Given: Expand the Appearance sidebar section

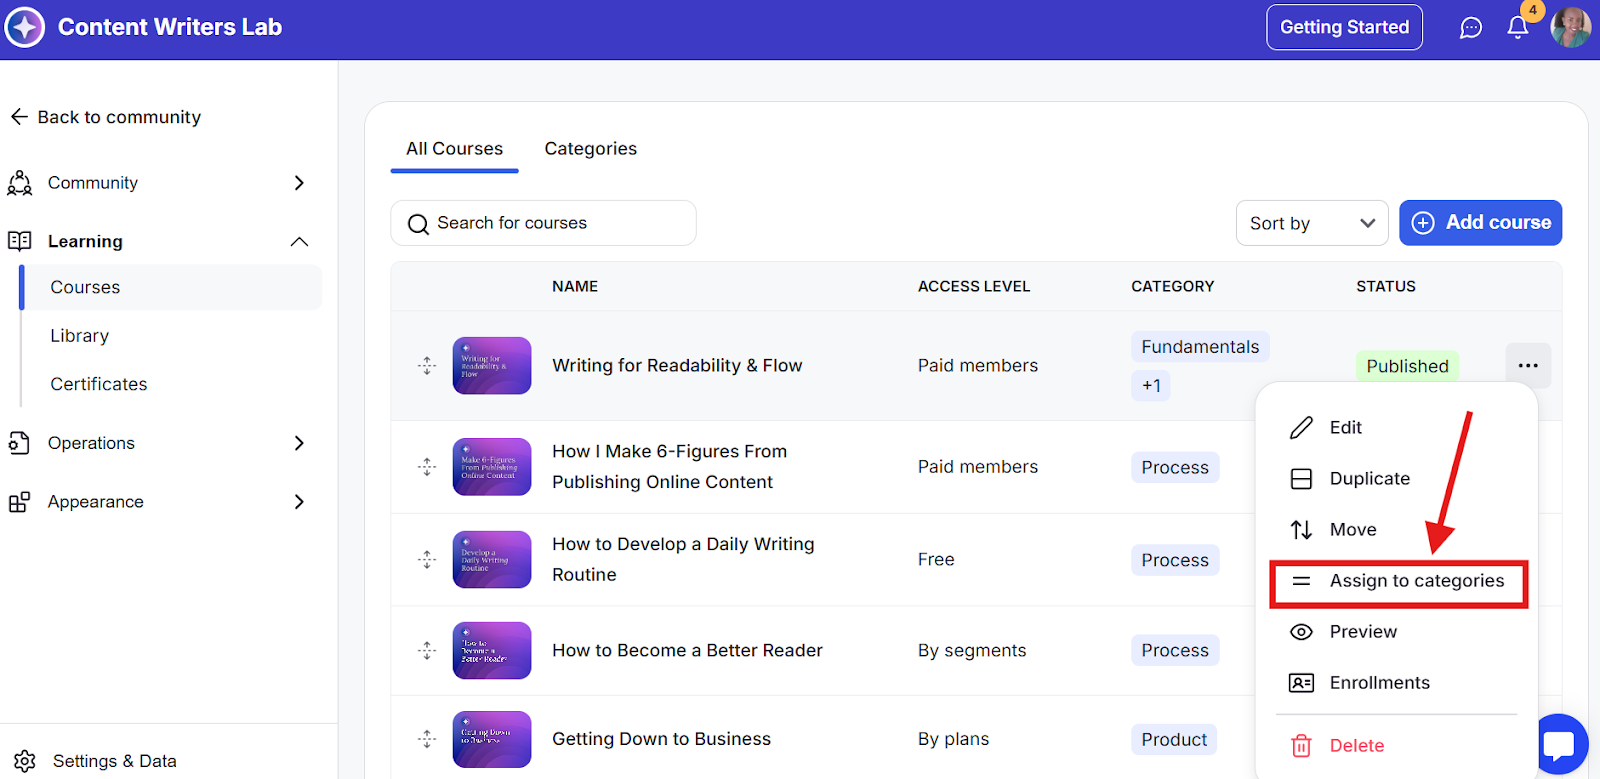Looking at the screenshot, I should (298, 502).
